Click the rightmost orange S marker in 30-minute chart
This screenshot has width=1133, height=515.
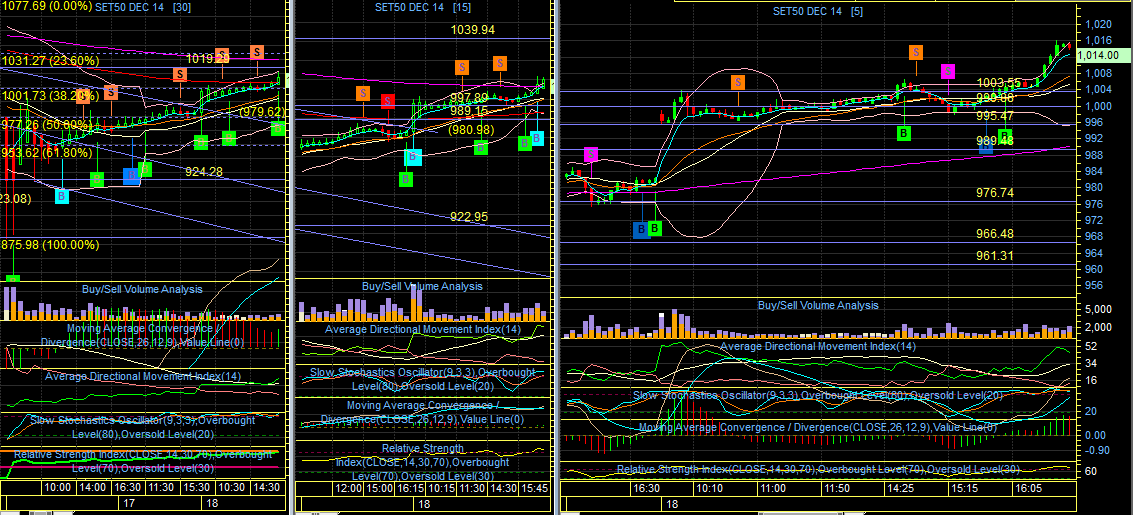click(257, 52)
